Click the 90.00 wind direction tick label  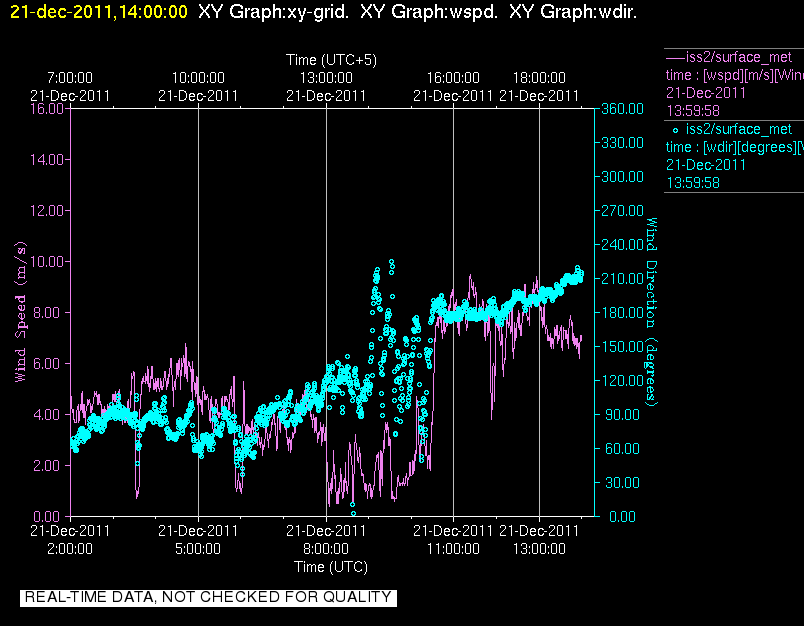(622, 414)
